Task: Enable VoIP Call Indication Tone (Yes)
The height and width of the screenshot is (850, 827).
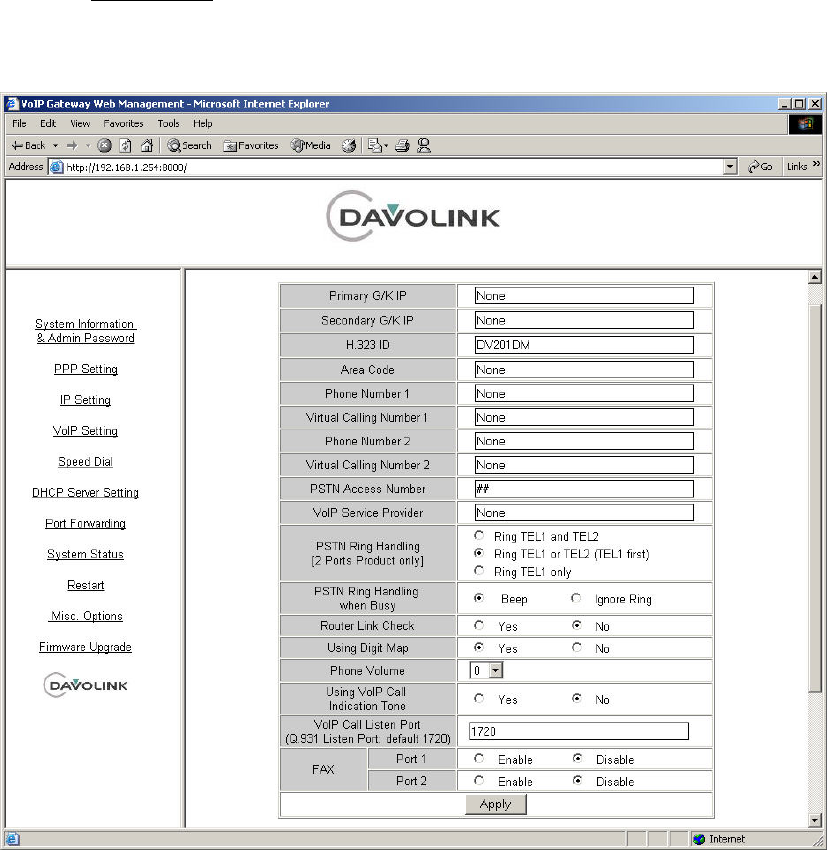Action: pos(479,698)
